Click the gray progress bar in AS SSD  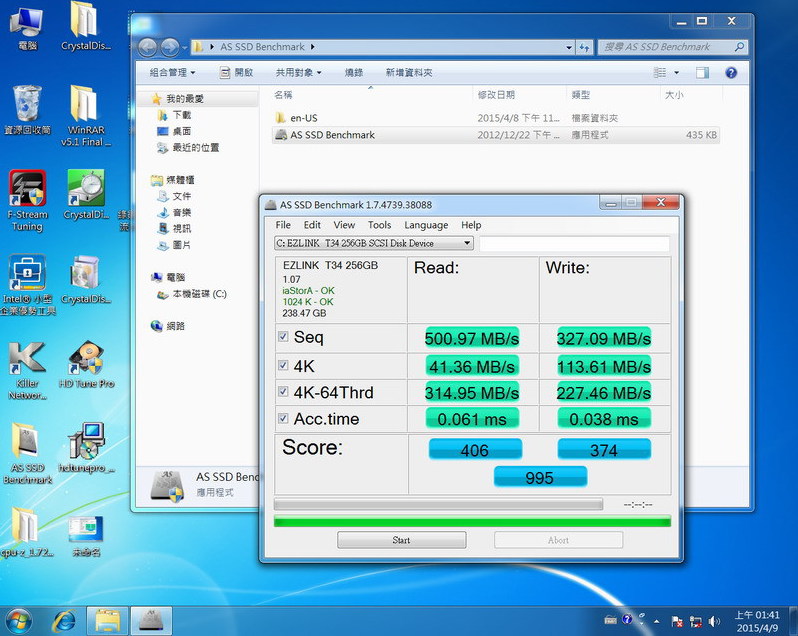[438, 504]
